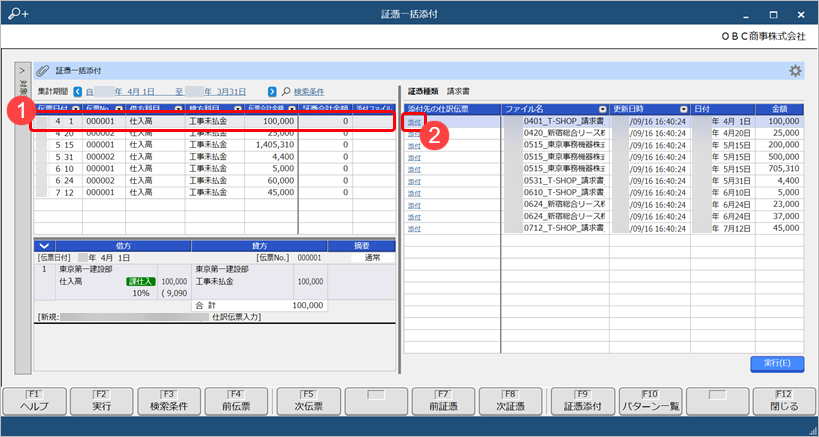
Task: Click 添付 link for 0515 file of 500,000
Action: click(x=414, y=158)
